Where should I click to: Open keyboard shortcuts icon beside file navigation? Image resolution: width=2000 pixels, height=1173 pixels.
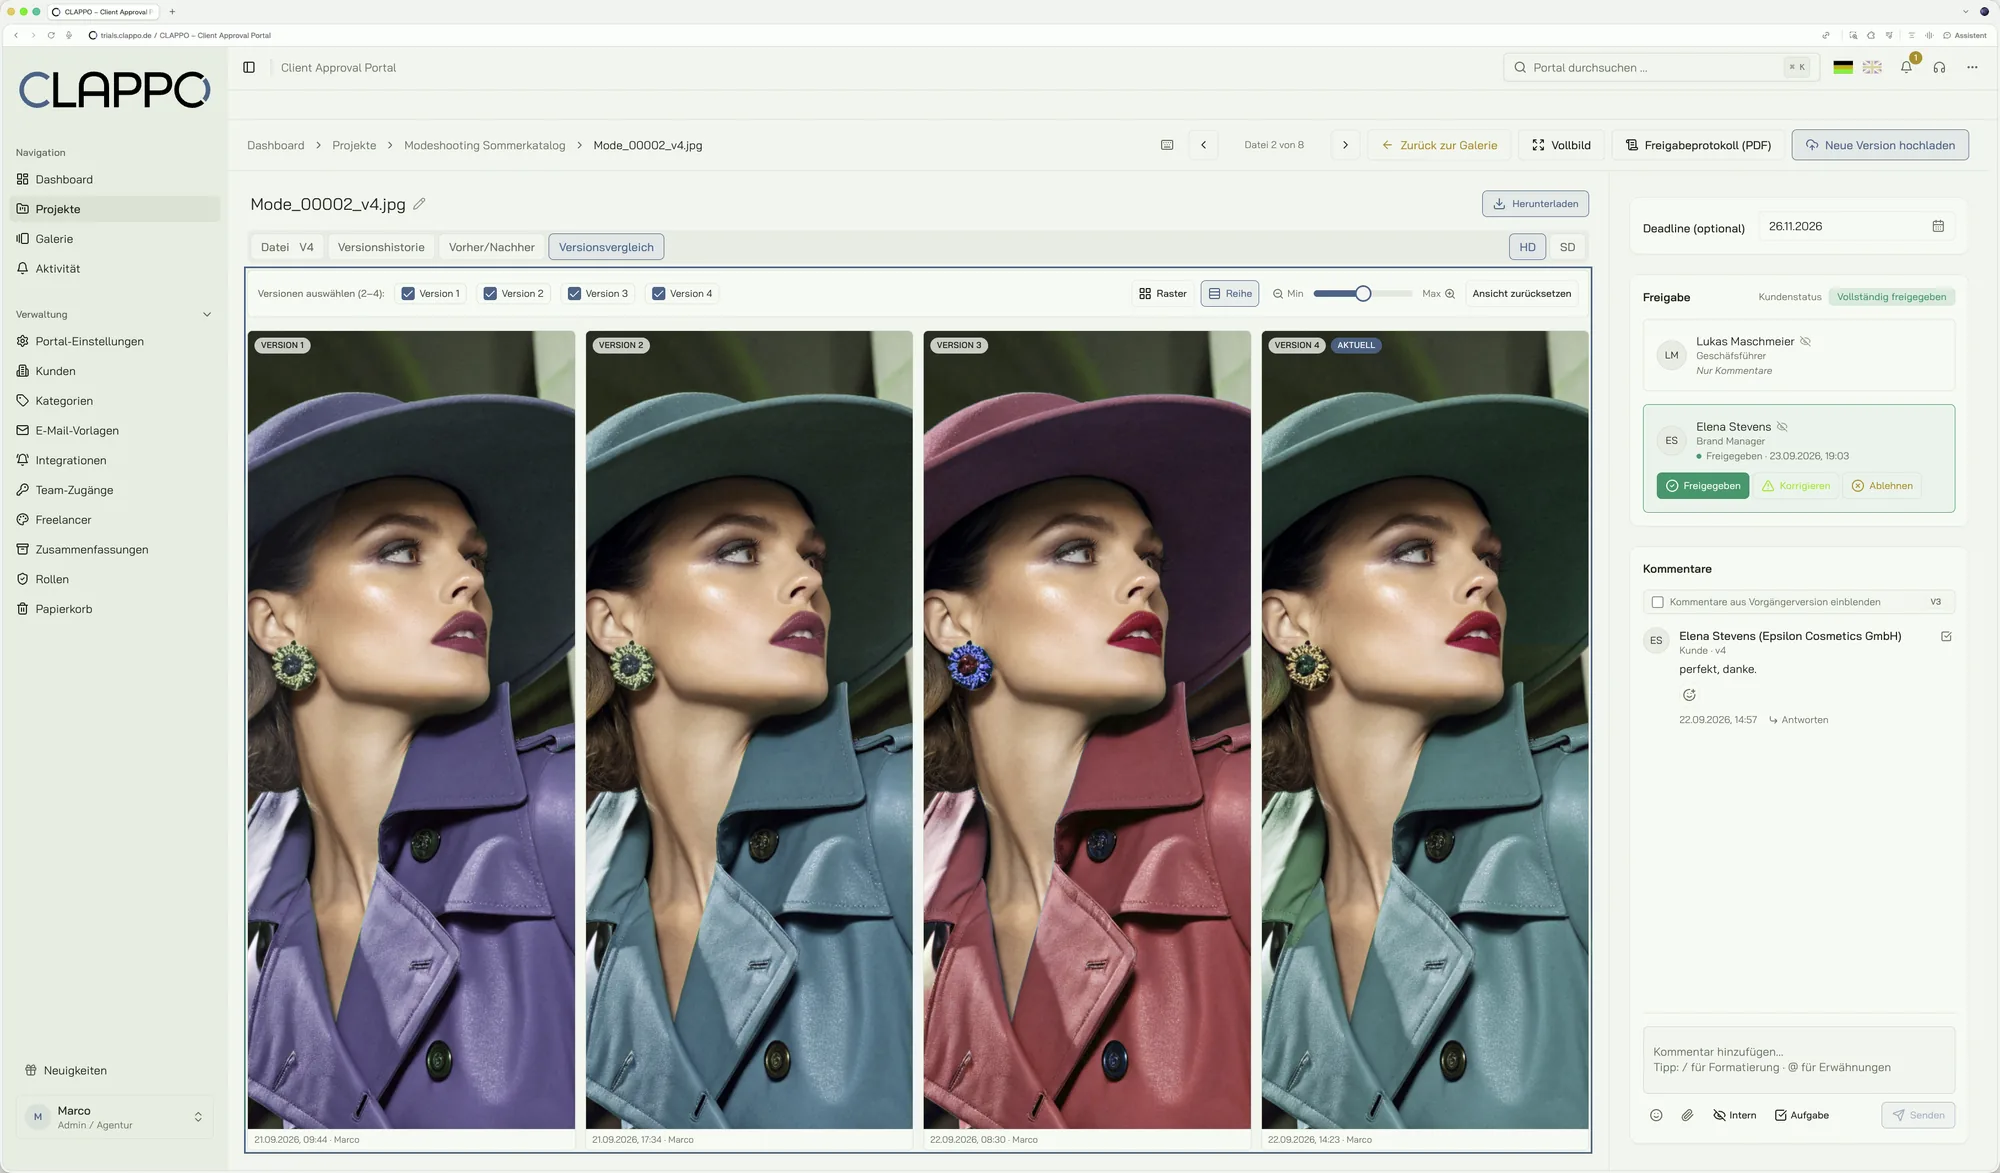point(1167,145)
